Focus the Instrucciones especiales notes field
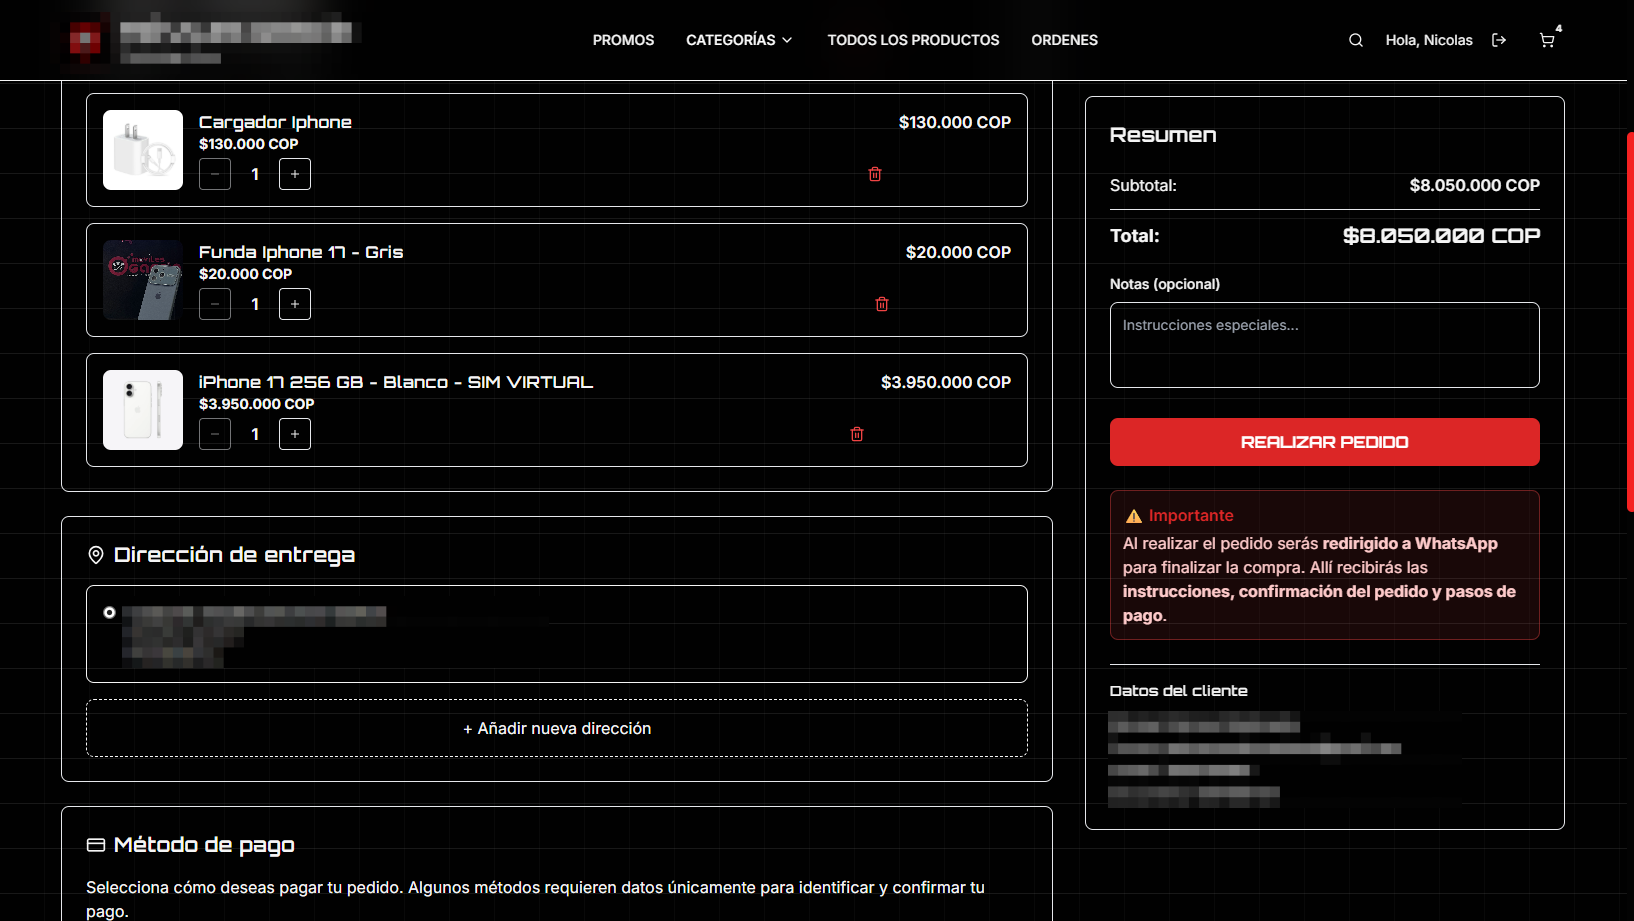1634x921 pixels. click(1324, 345)
